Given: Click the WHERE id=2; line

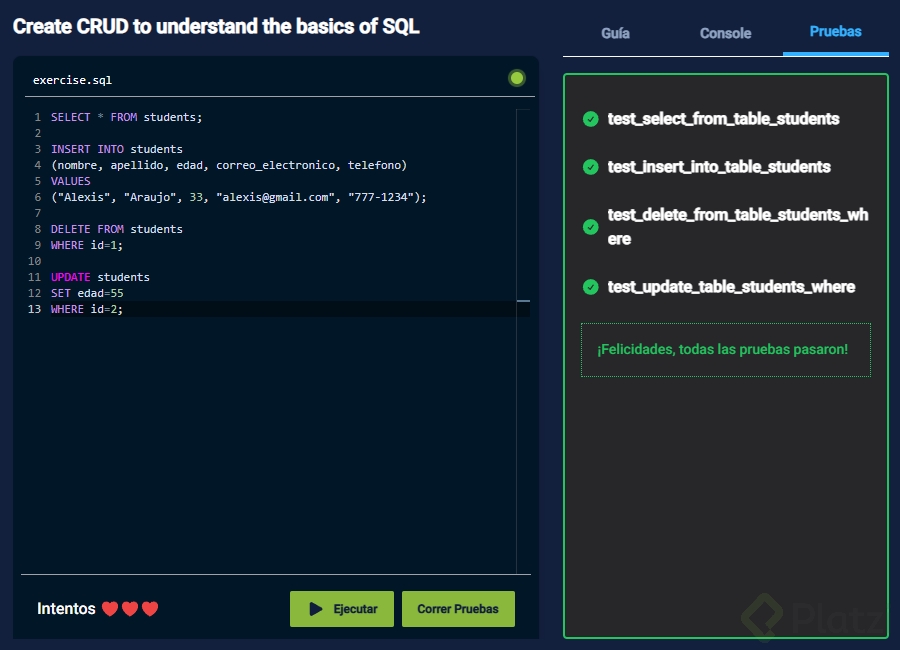Looking at the screenshot, I should (x=87, y=309).
